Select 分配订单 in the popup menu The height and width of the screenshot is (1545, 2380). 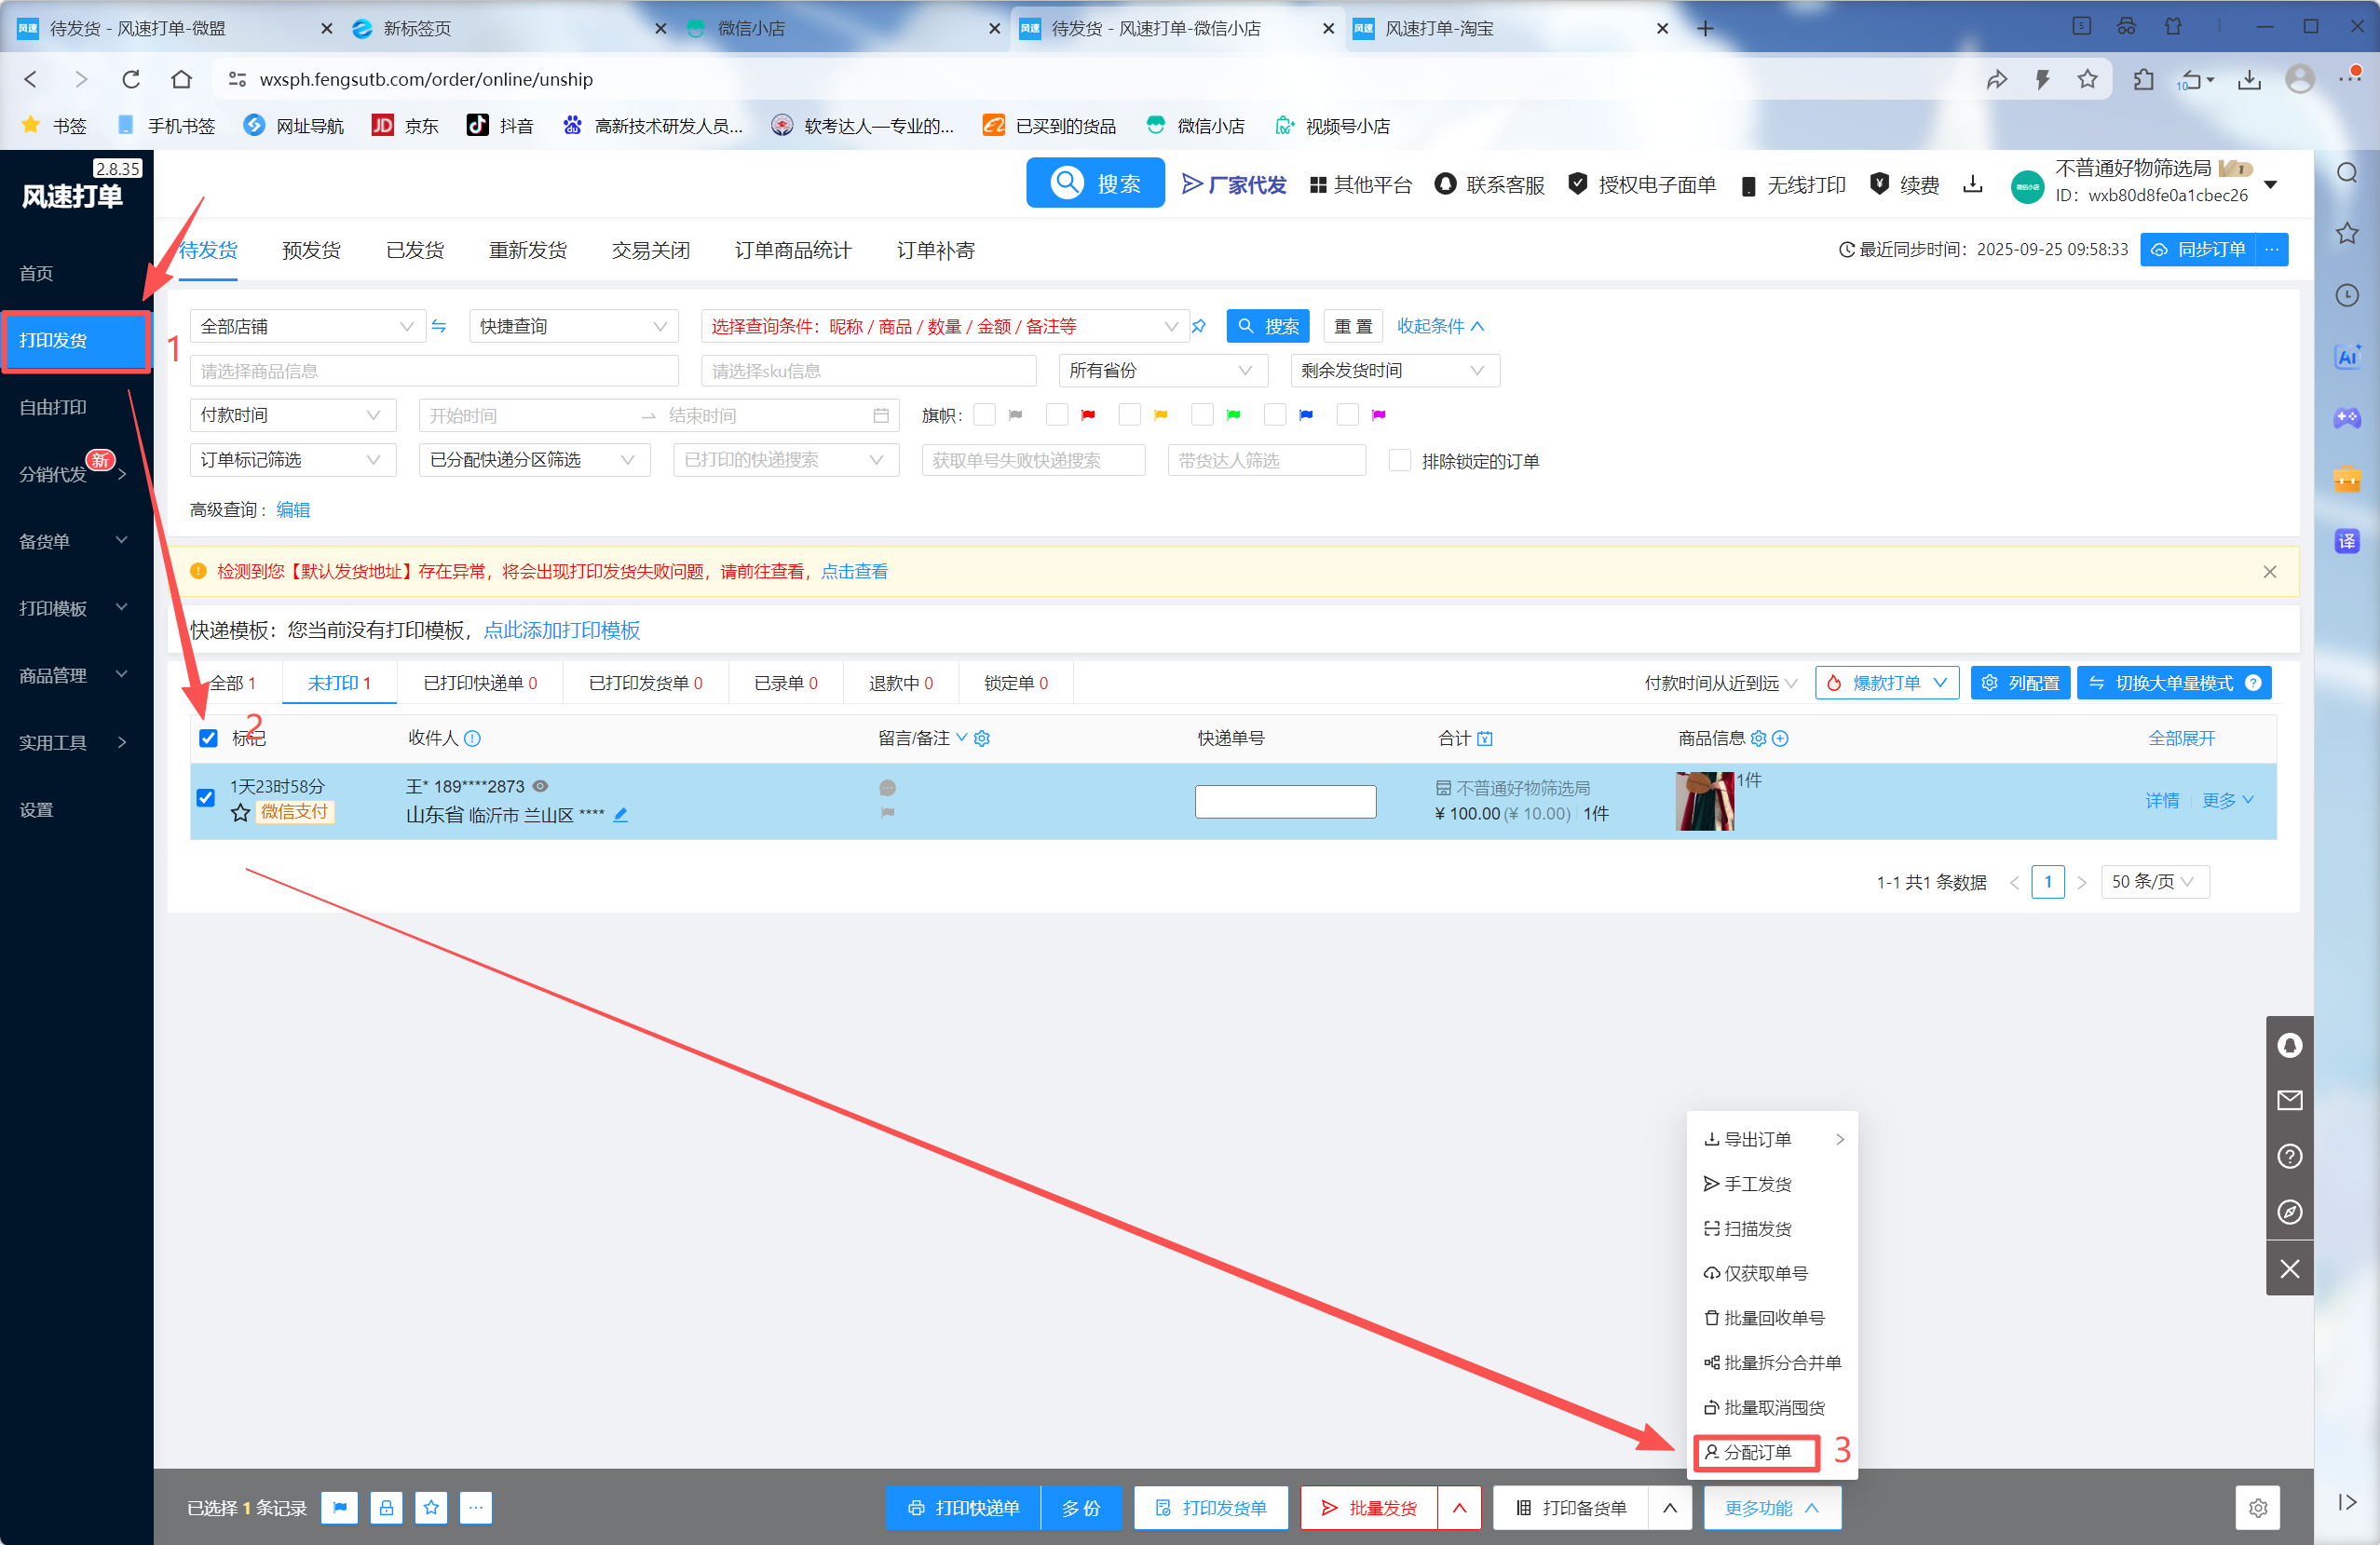tap(1756, 1451)
